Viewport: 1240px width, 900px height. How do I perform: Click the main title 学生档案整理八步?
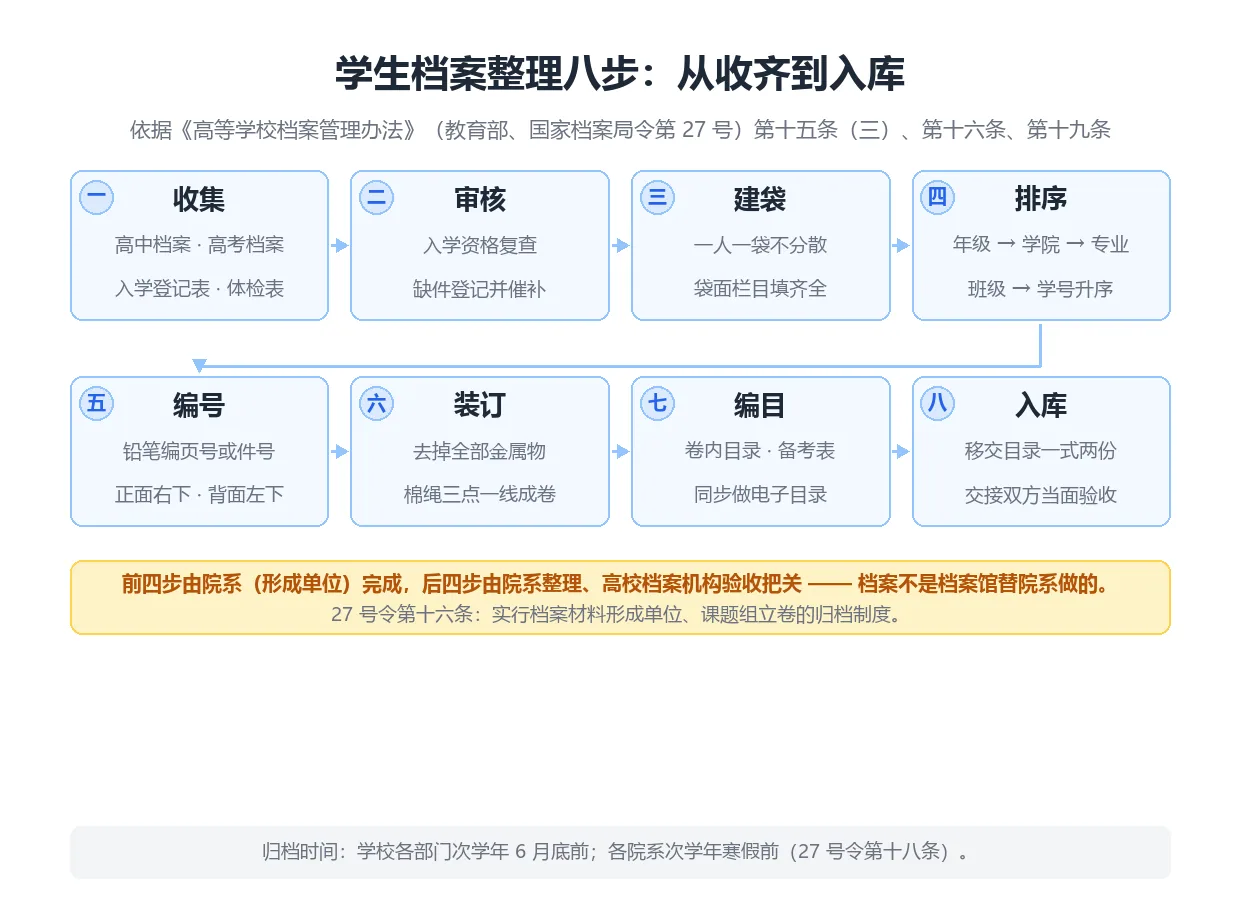[620, 74]
